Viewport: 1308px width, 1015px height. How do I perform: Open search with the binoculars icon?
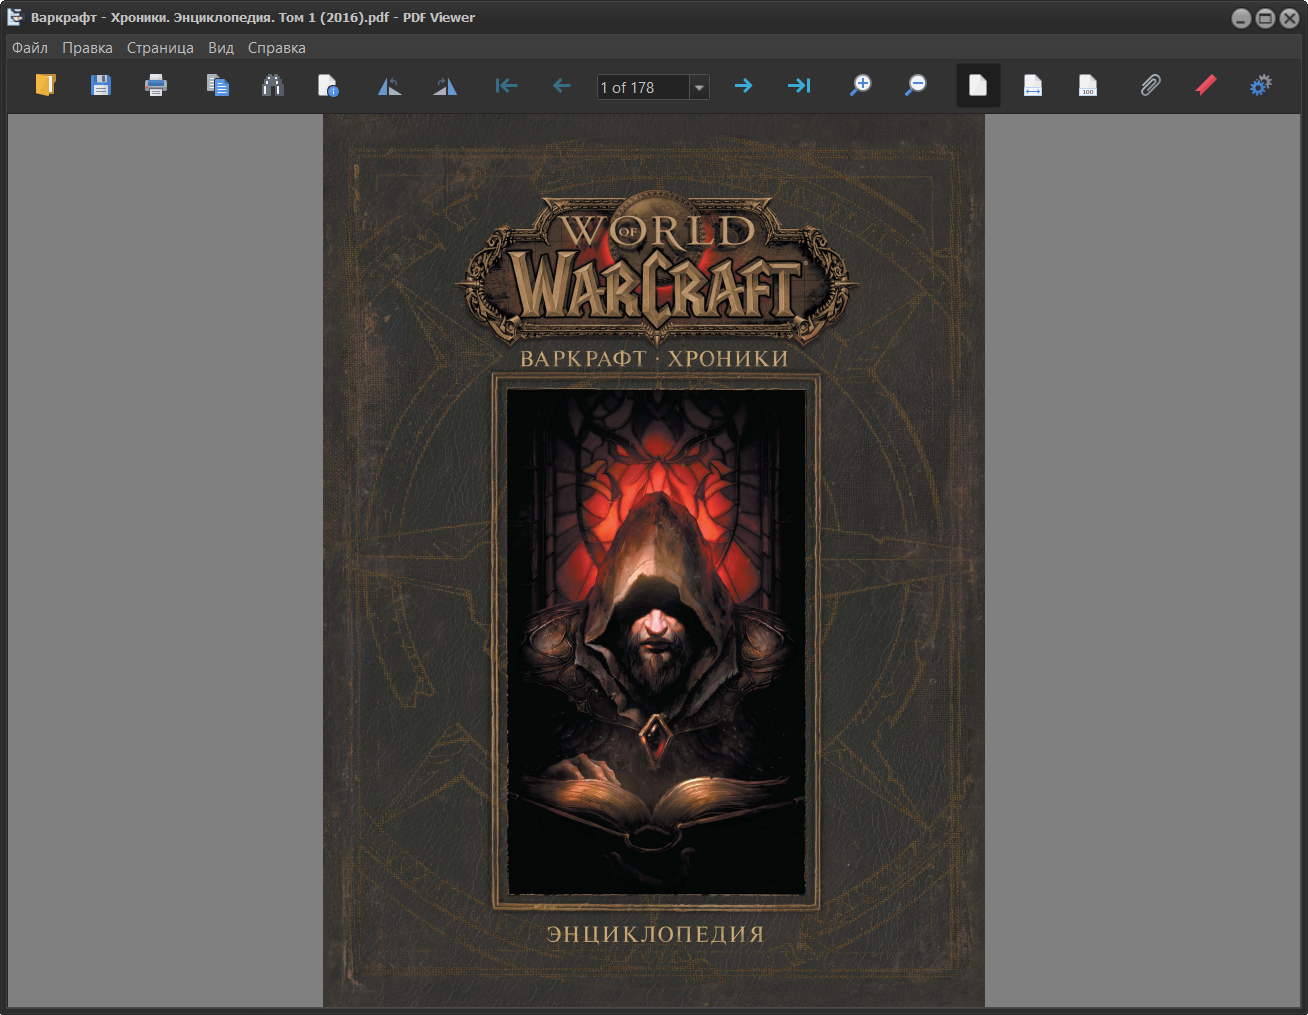pyautogui.click(x=273, y=86)
